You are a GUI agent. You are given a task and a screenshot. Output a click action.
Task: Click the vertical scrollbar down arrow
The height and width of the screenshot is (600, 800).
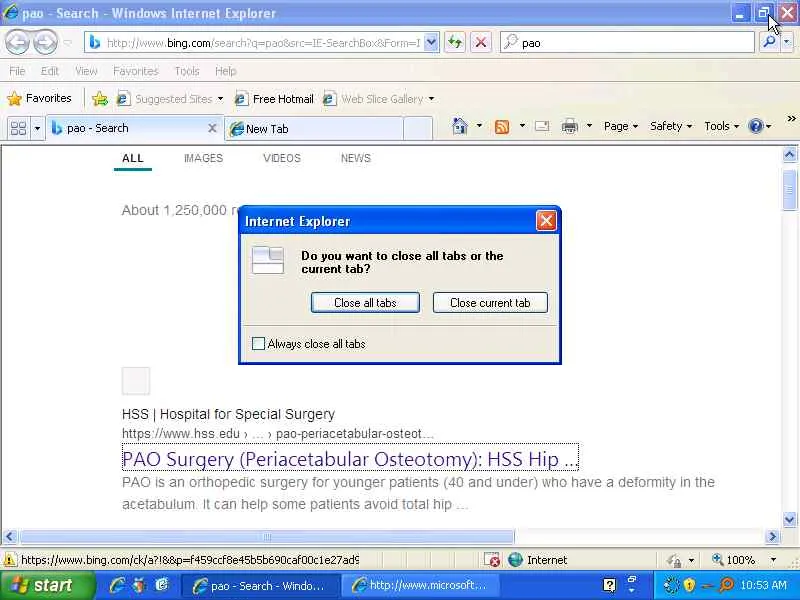tap(789, 520)
